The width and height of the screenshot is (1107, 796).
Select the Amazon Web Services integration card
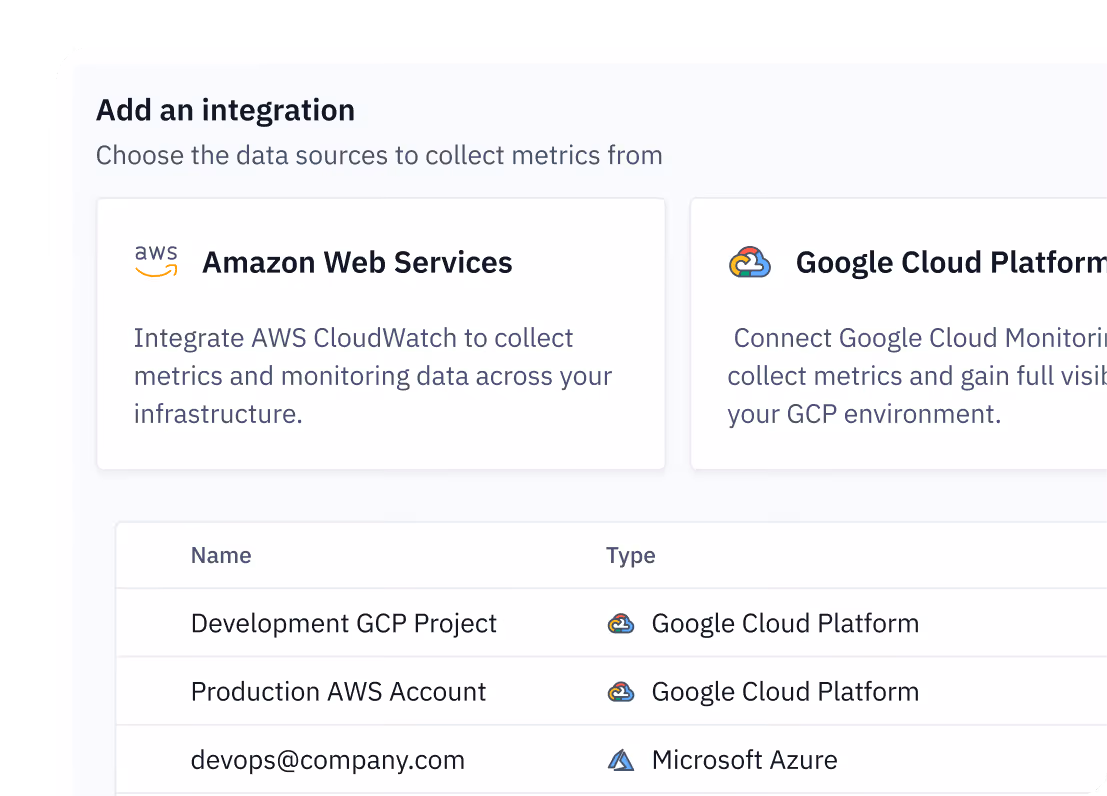(x=381, y=333)
